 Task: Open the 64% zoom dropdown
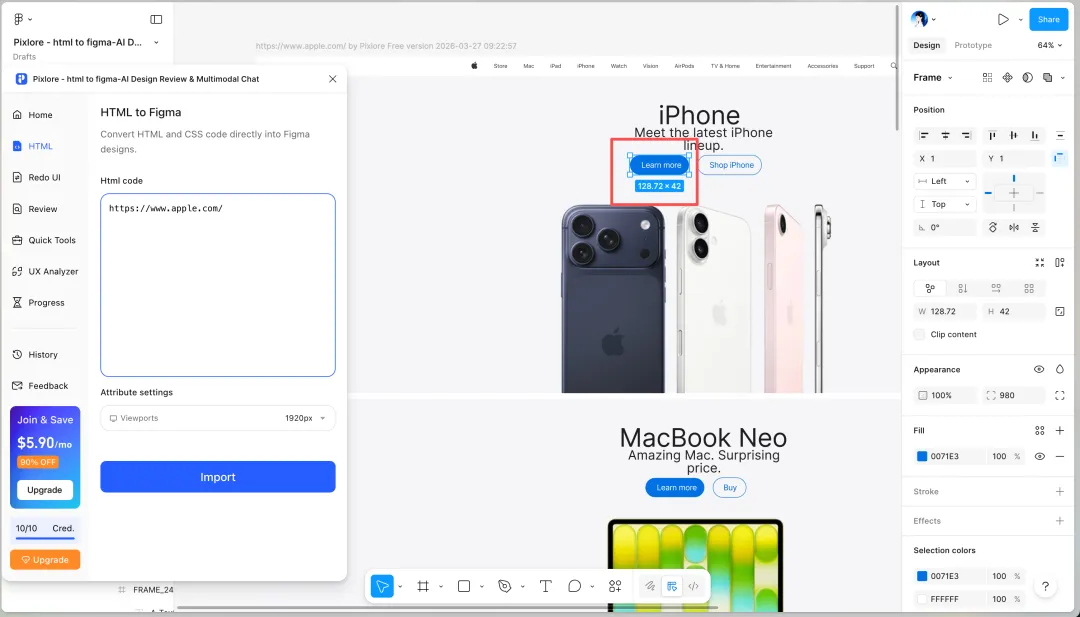[1050, 45]
